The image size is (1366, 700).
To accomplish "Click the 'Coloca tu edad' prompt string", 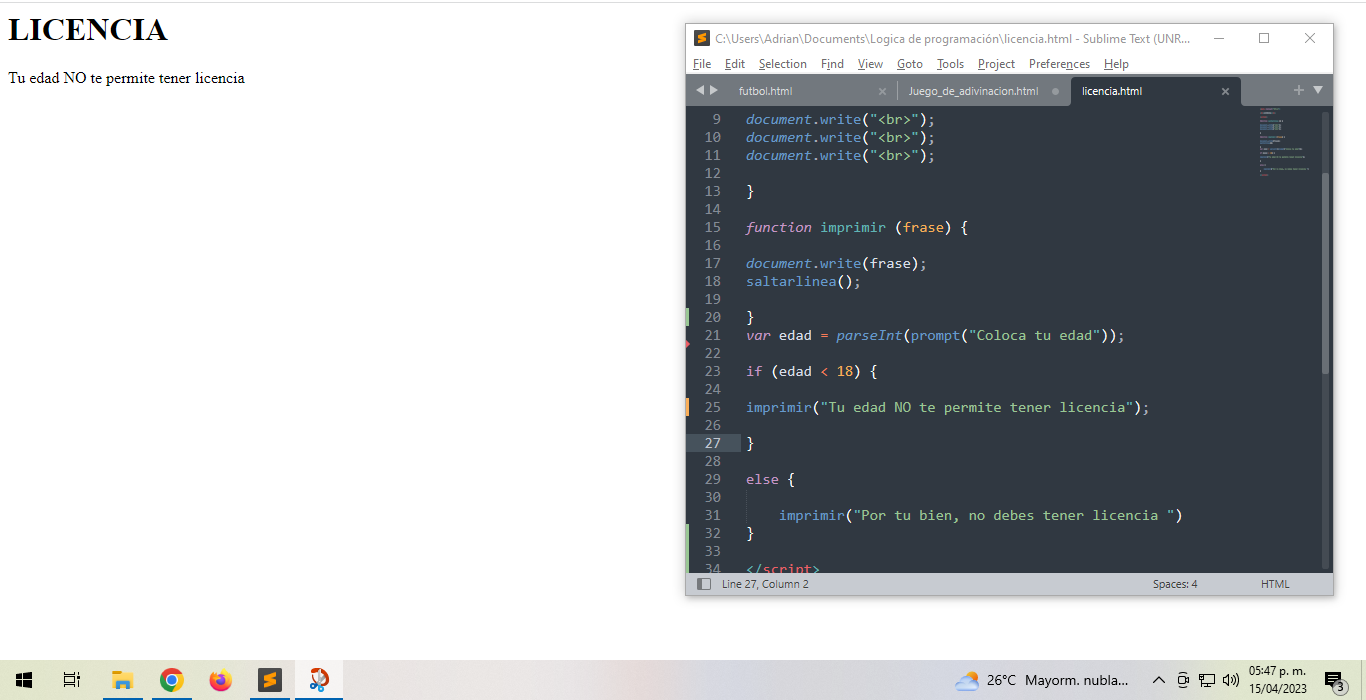I will point(1035,335).
